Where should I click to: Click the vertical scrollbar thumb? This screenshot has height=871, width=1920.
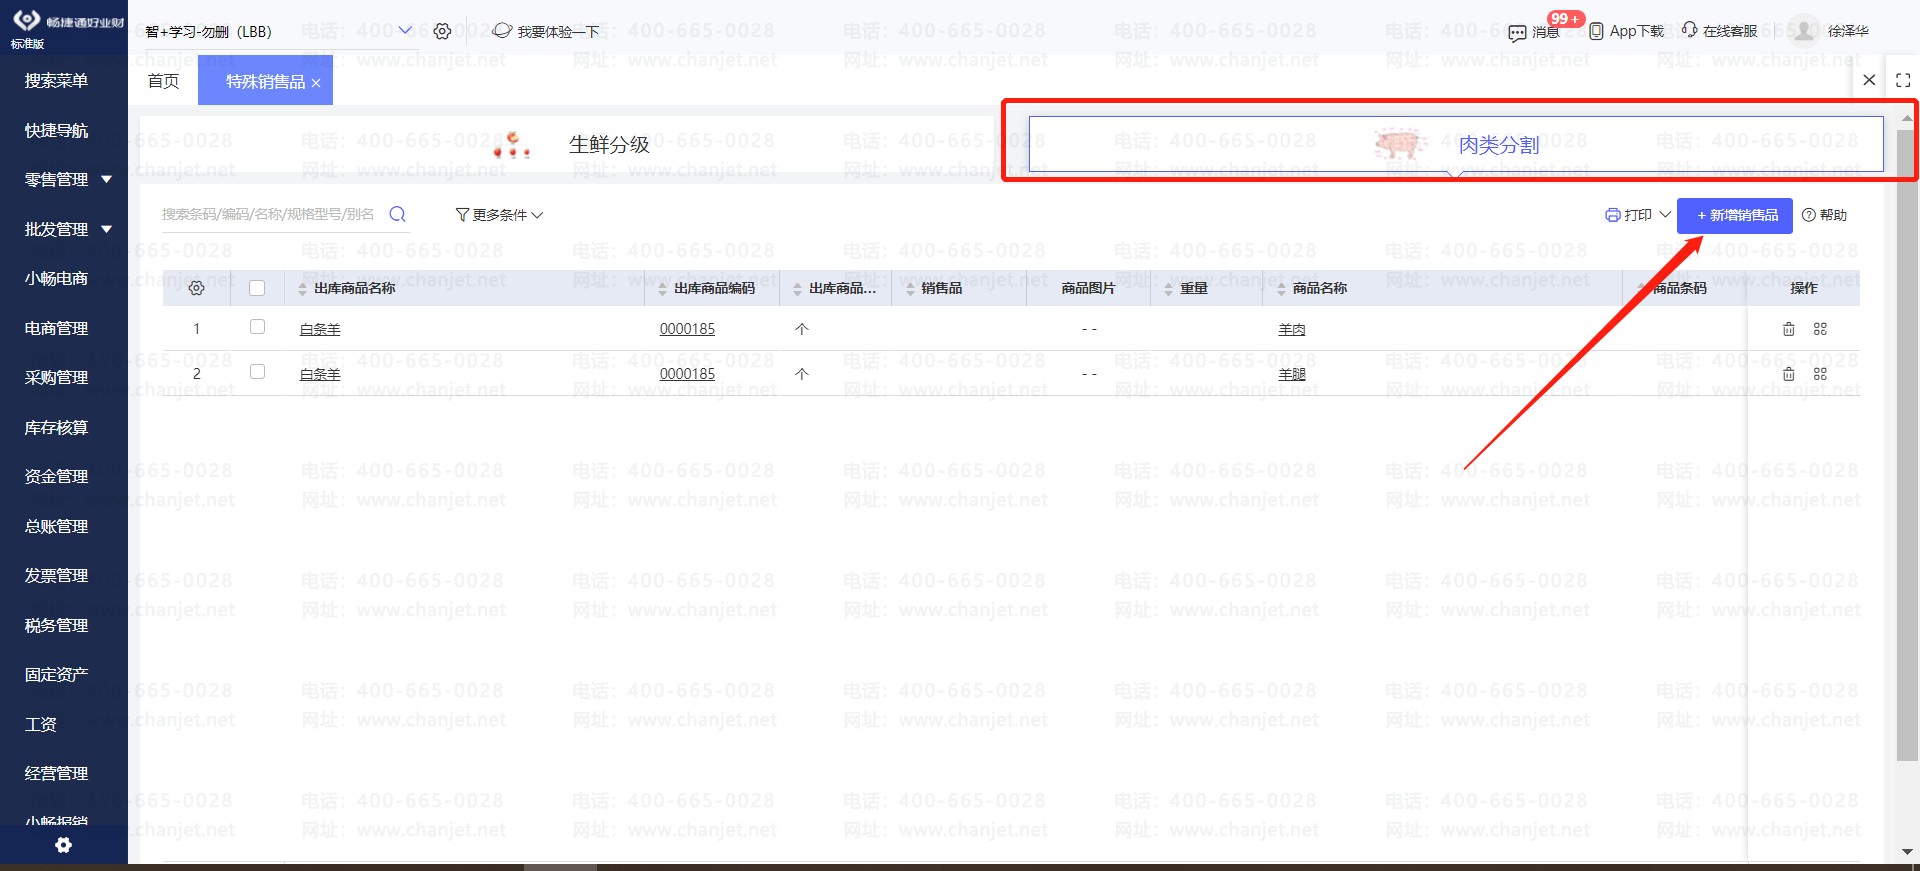(1906, 444)
